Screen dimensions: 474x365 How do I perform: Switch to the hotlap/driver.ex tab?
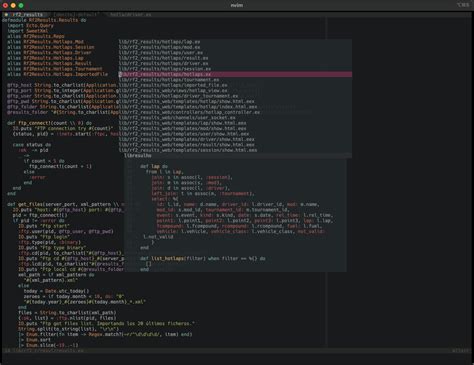[130, 15]
